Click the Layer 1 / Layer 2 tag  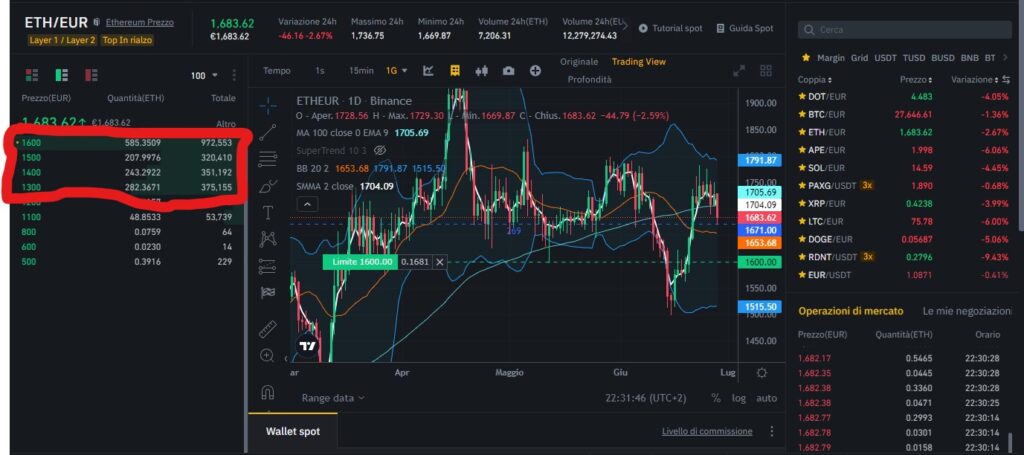tap(62, 40)
